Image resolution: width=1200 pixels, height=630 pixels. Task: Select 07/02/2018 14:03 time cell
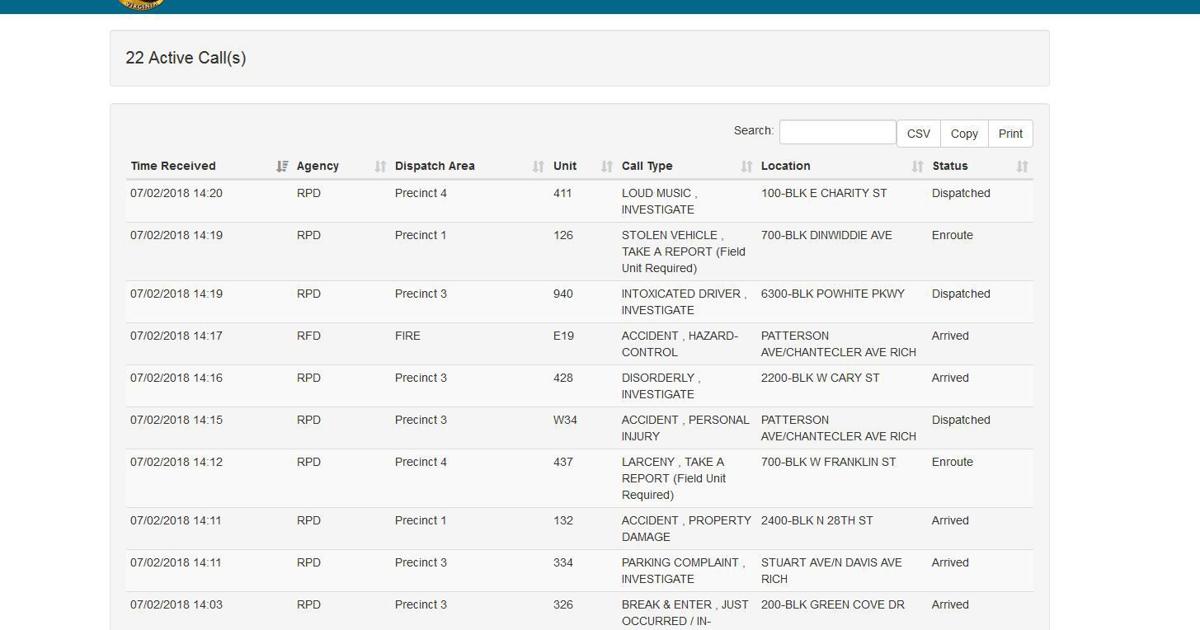coord(176,604)
